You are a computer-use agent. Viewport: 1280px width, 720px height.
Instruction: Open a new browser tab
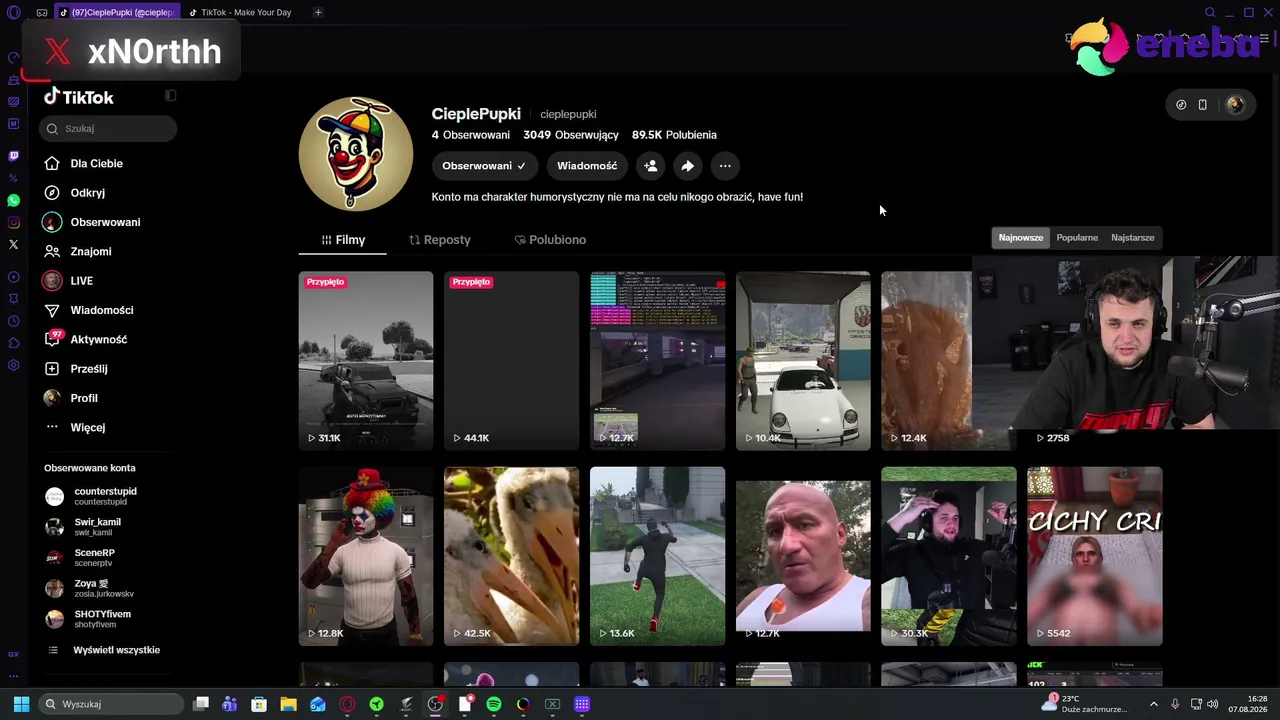(318, 12)
